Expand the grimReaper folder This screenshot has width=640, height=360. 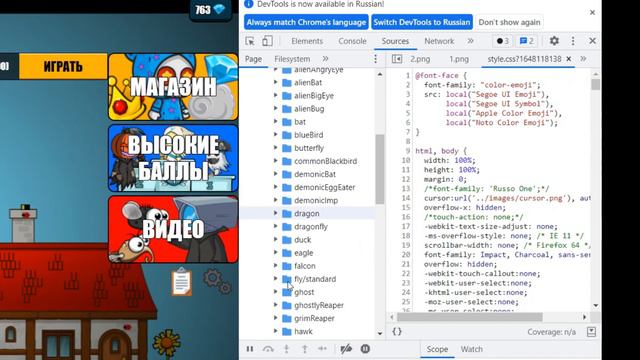(x=276, y=318)
